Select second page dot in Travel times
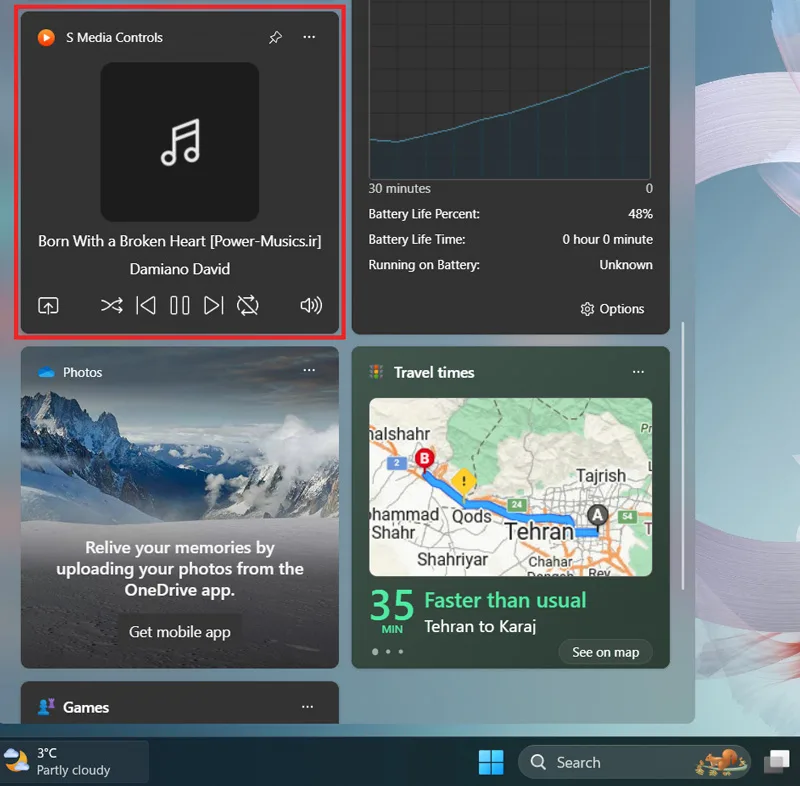 (x=388, y=651)
